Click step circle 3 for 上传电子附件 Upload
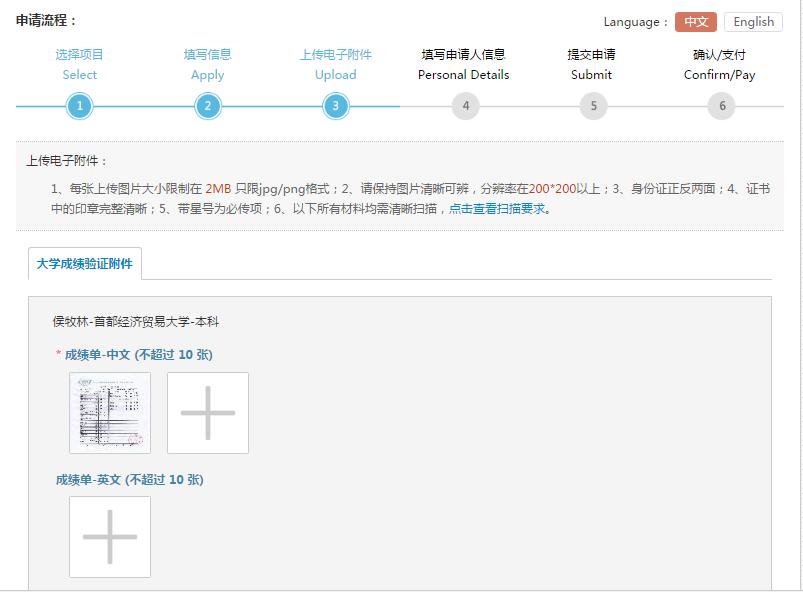The image size is (803, 592). pyautogui.click(x=336, y=104)
